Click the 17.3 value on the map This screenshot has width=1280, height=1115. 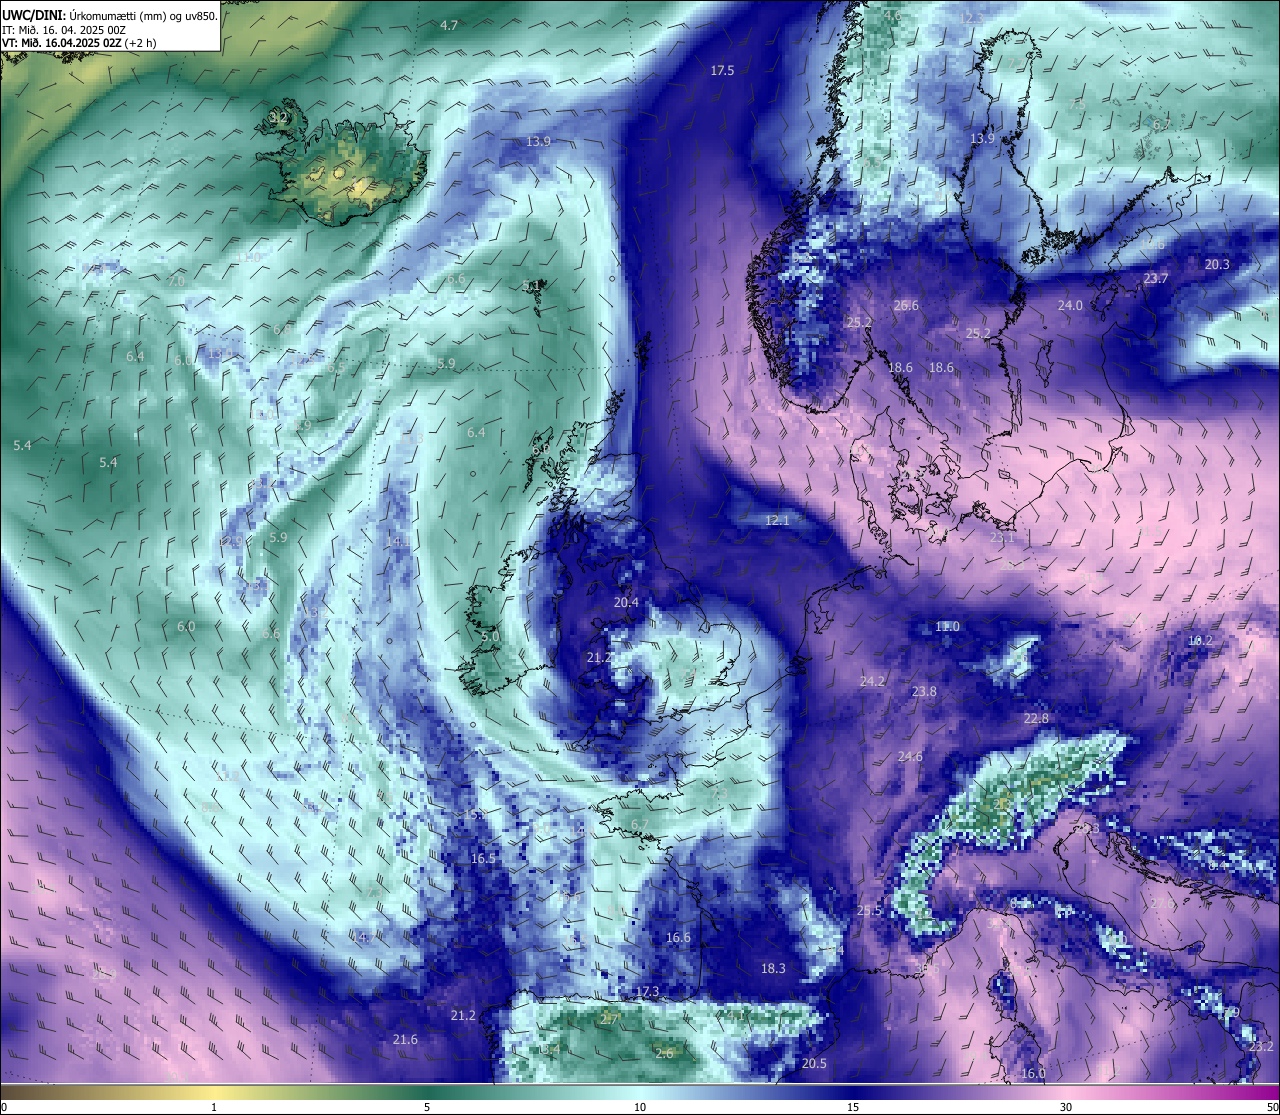point(647,991)
